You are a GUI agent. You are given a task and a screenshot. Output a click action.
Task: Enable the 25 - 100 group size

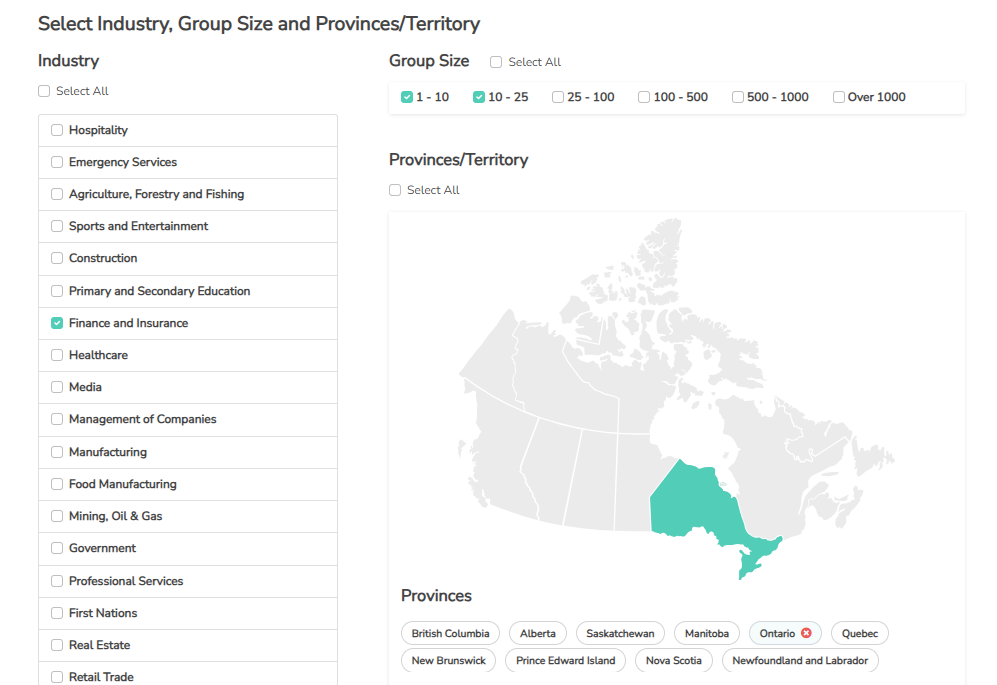[x=558, y=97]
